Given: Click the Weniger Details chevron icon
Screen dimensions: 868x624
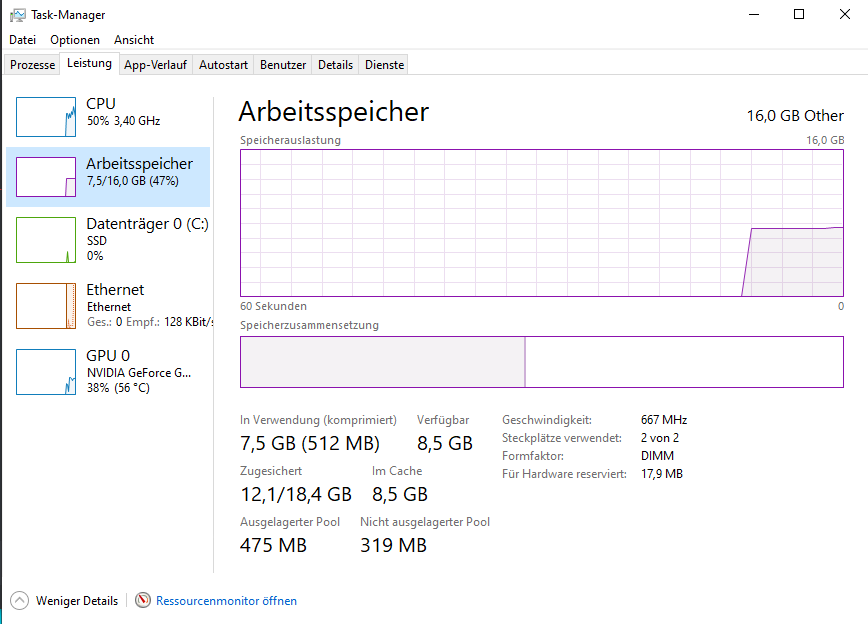Looking at the screenshot, I should point(19,600).
